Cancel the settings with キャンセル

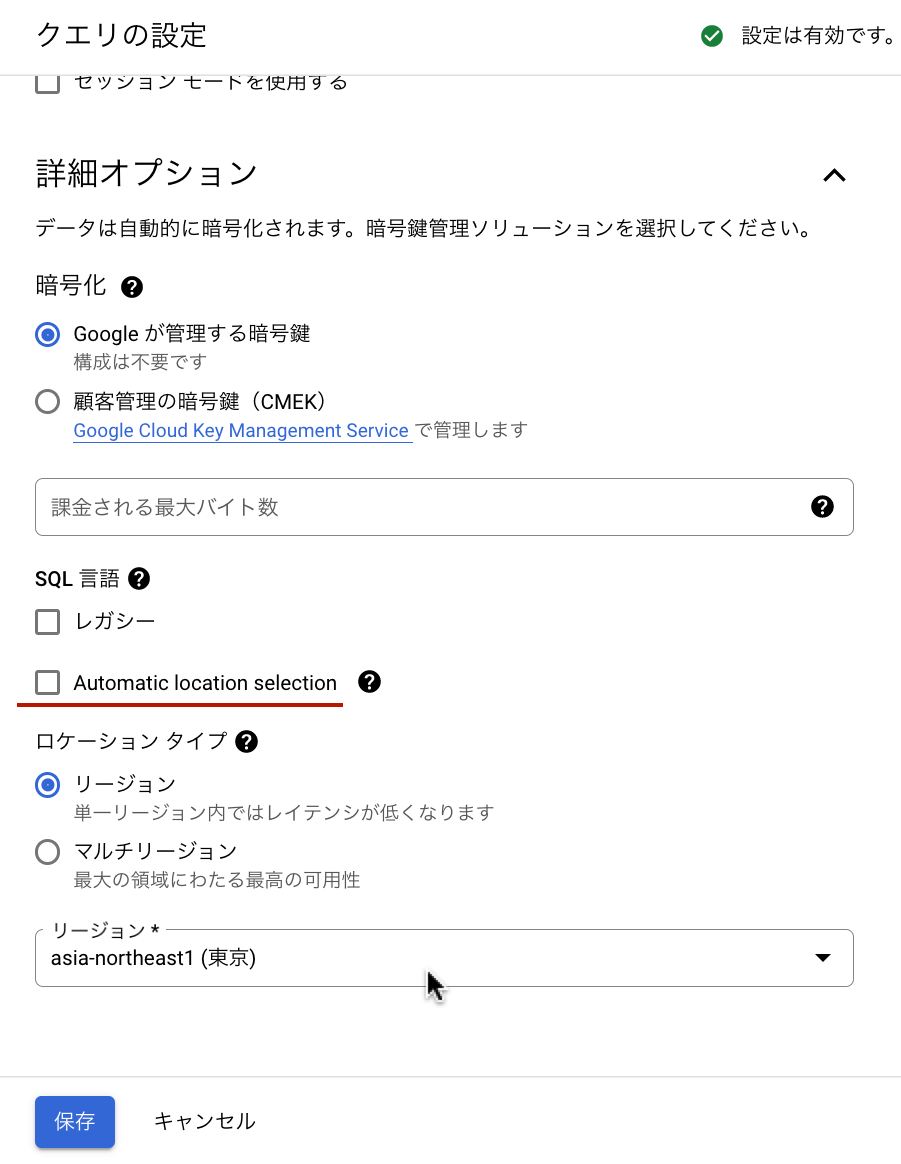click(x=204, y=1121)
